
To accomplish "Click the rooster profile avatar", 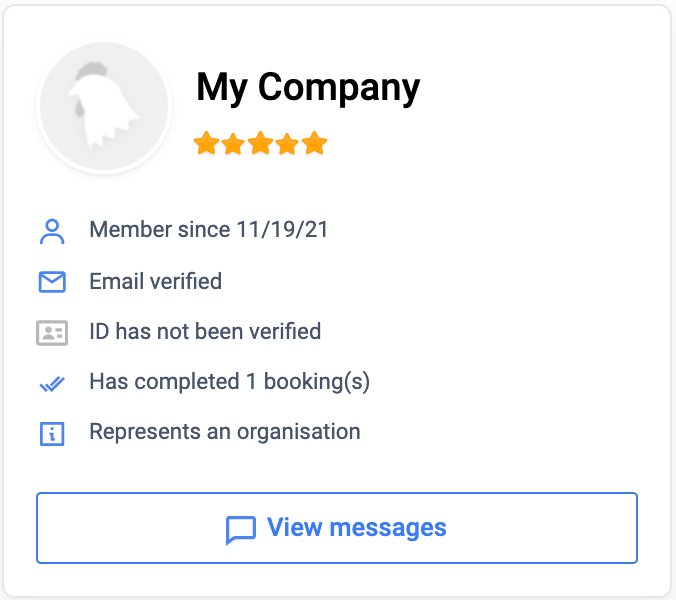I will [104, 107].
